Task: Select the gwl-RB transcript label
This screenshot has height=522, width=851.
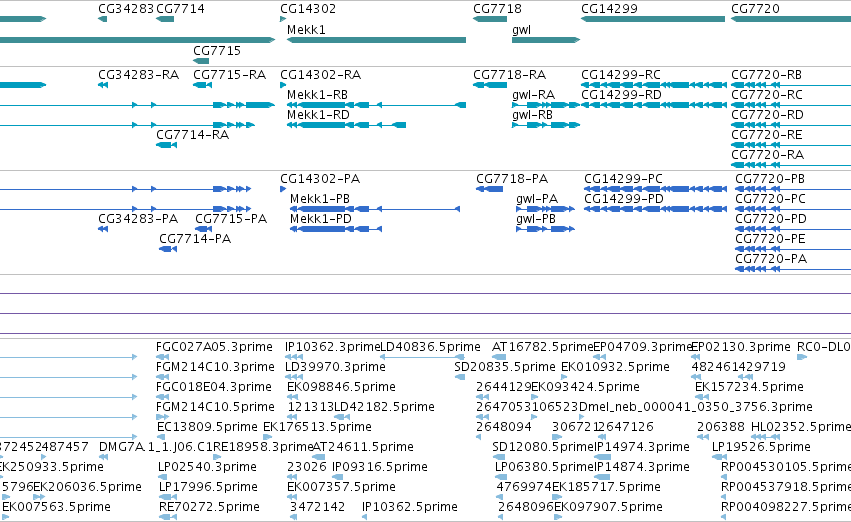Action: click(x=532, y=115)
